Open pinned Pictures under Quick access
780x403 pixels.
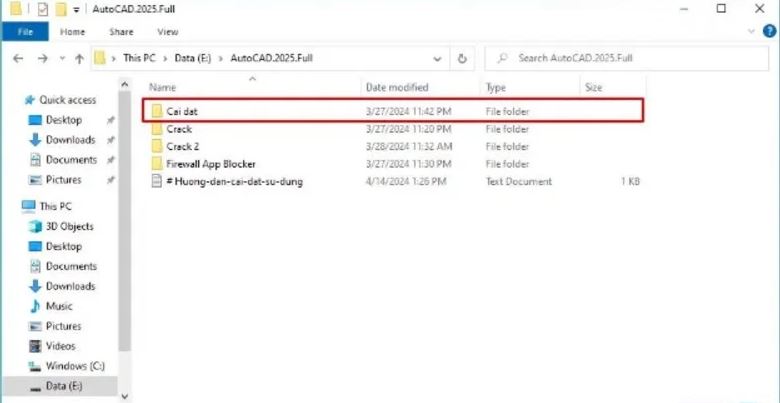(63, 180)
